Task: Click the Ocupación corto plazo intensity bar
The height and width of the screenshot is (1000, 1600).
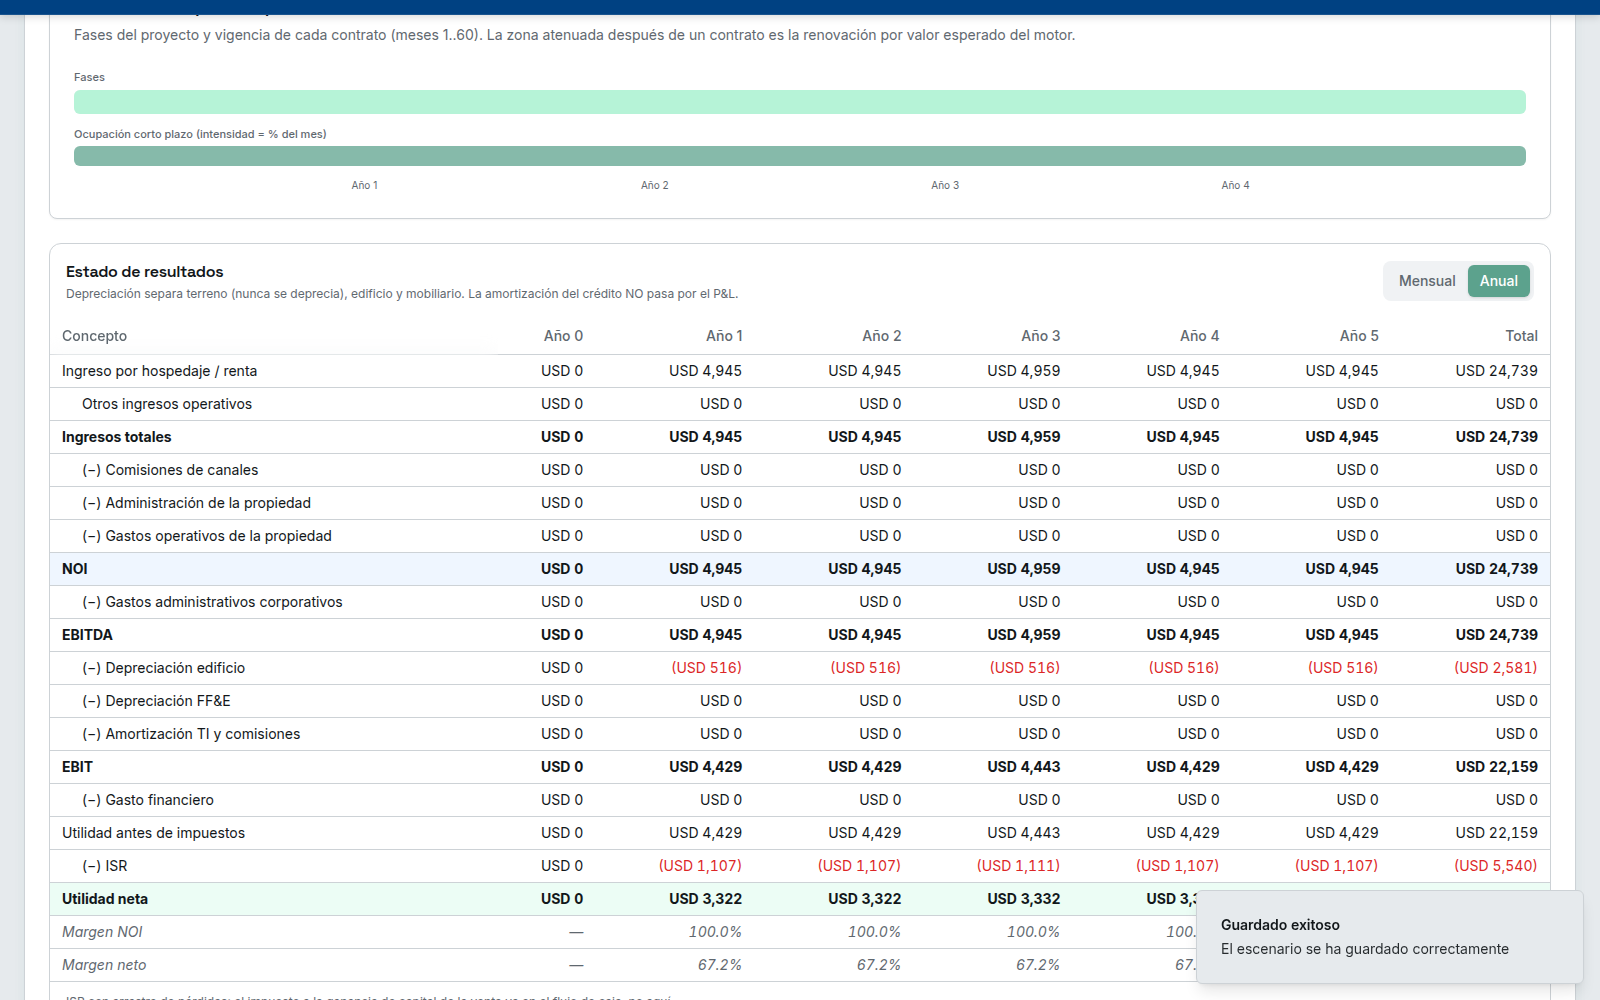Action: (800, 156)
